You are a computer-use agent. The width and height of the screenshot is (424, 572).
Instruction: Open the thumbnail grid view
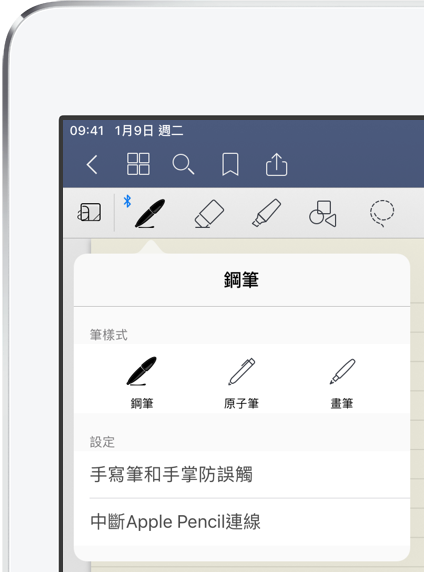coord(138,164)
